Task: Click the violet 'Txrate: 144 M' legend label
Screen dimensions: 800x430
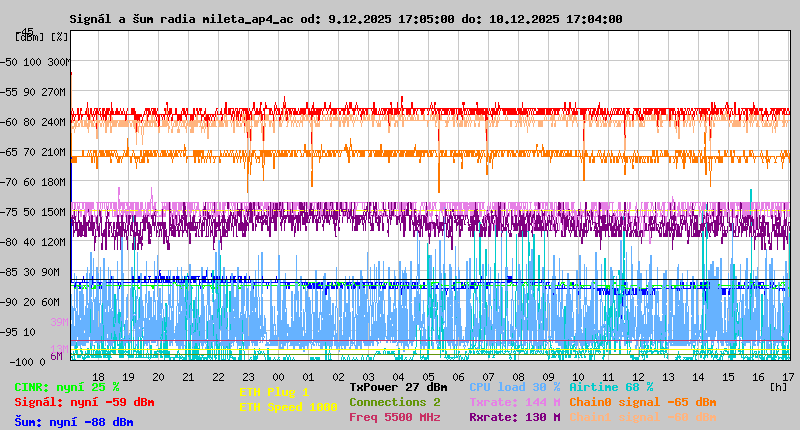Action: [x=514, y=402]
